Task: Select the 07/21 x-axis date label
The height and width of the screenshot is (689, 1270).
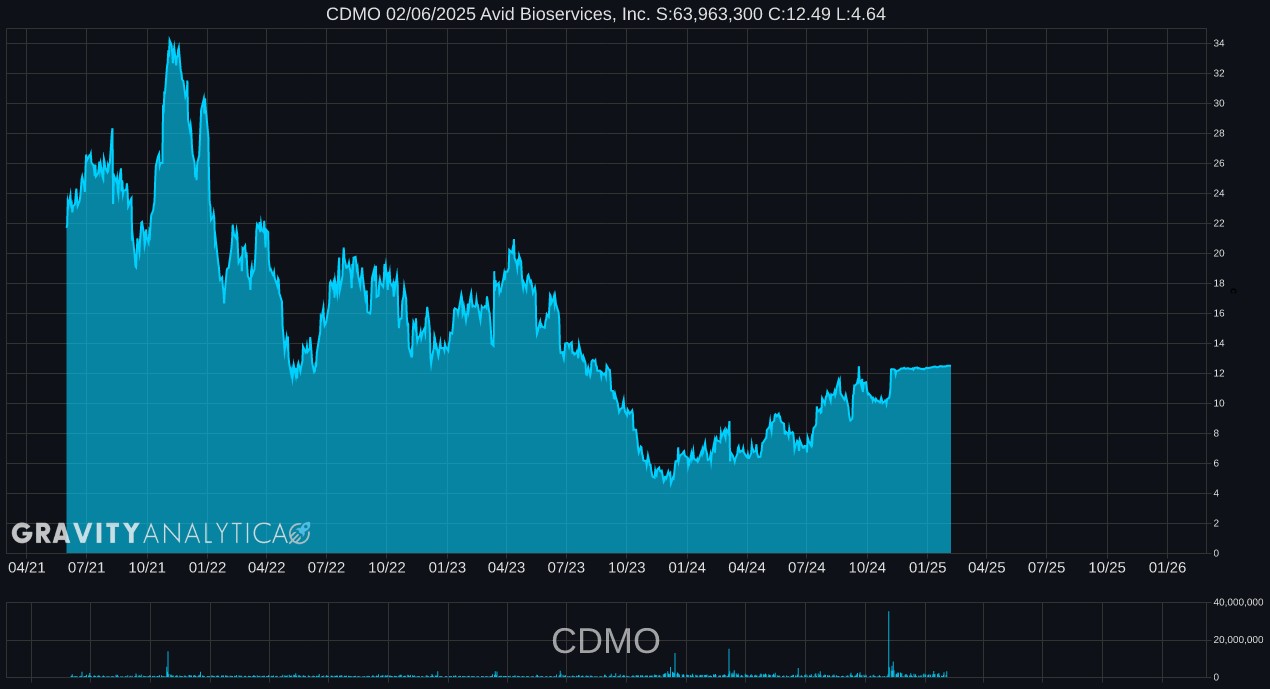Action: [x=86, y=567]
